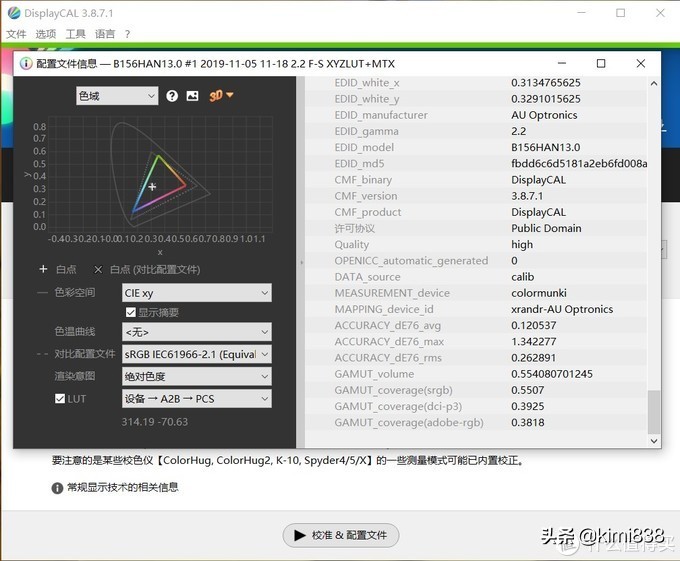Image resolution: width=680 pixels, height=561 pixels.
Task: Select the ACCURACY_dE76_max value 1.342277
Action: coord(533,342)
